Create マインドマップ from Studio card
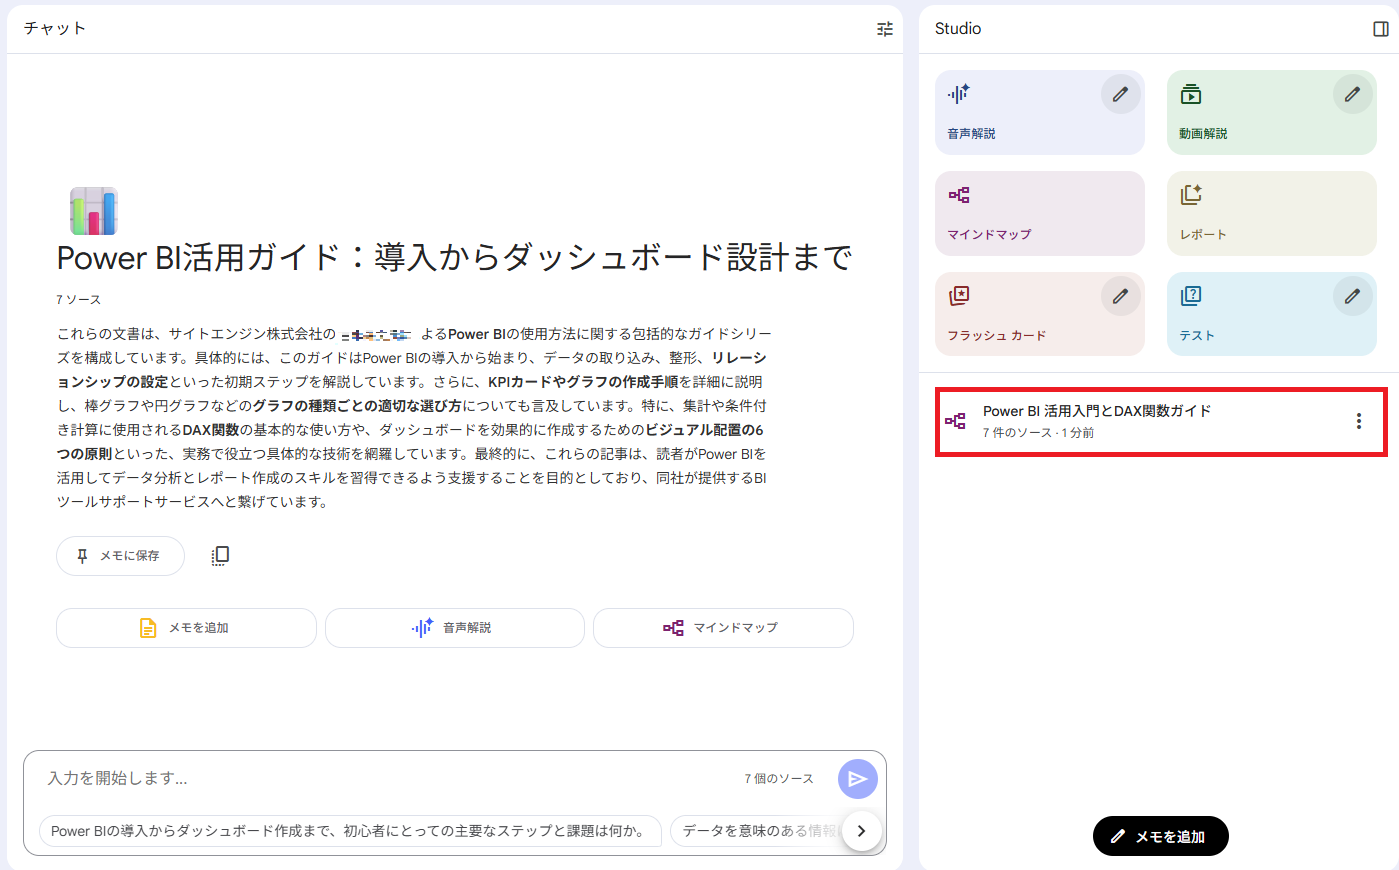 point(1040,213)
